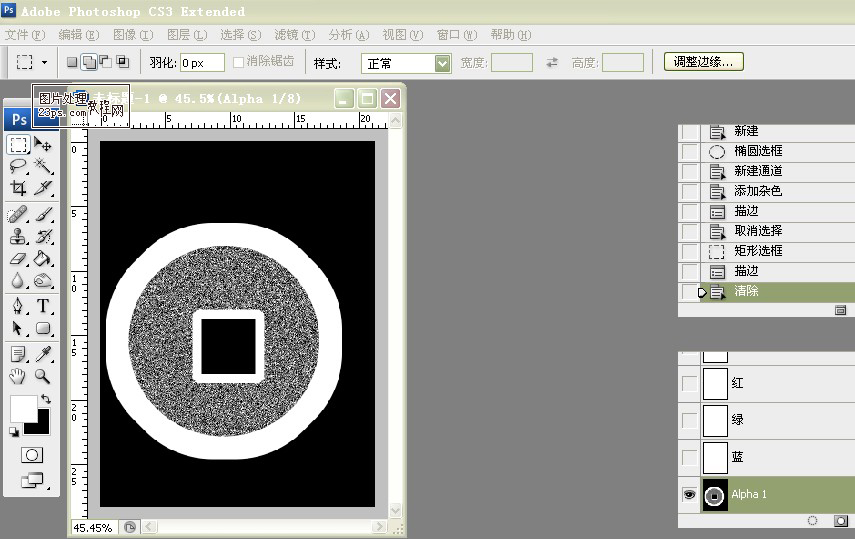Select the Brush tool
The height and width of the screenshot is (539, 855).
43,214
